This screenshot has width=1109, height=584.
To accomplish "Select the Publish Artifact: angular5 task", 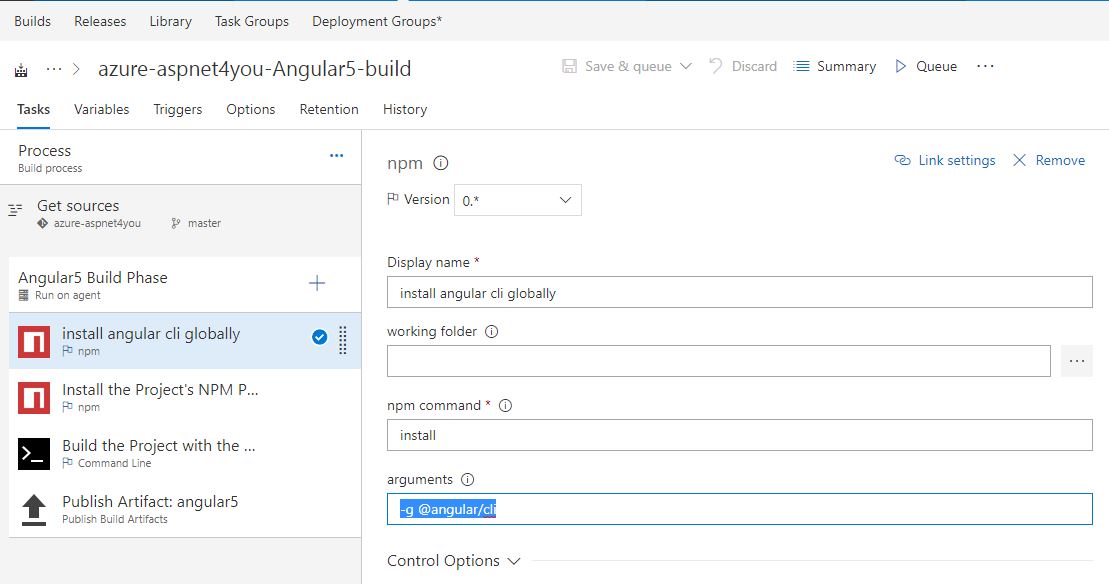I will pyautogui.click(x=185, y=509).
